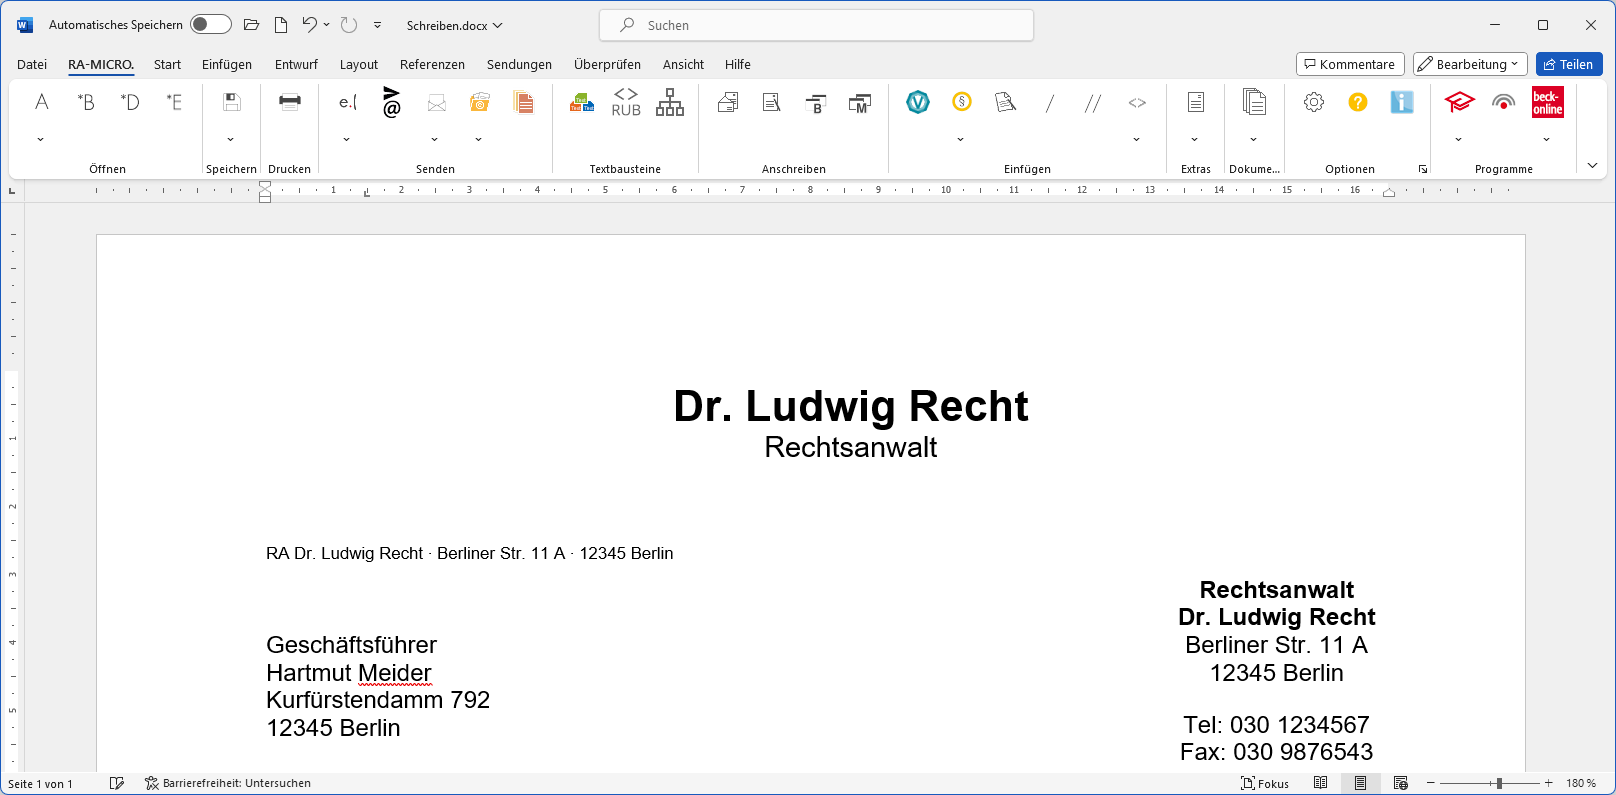Click the *E open icon
The height and width of the screenshot is (795, 1616).
point(174,102)
